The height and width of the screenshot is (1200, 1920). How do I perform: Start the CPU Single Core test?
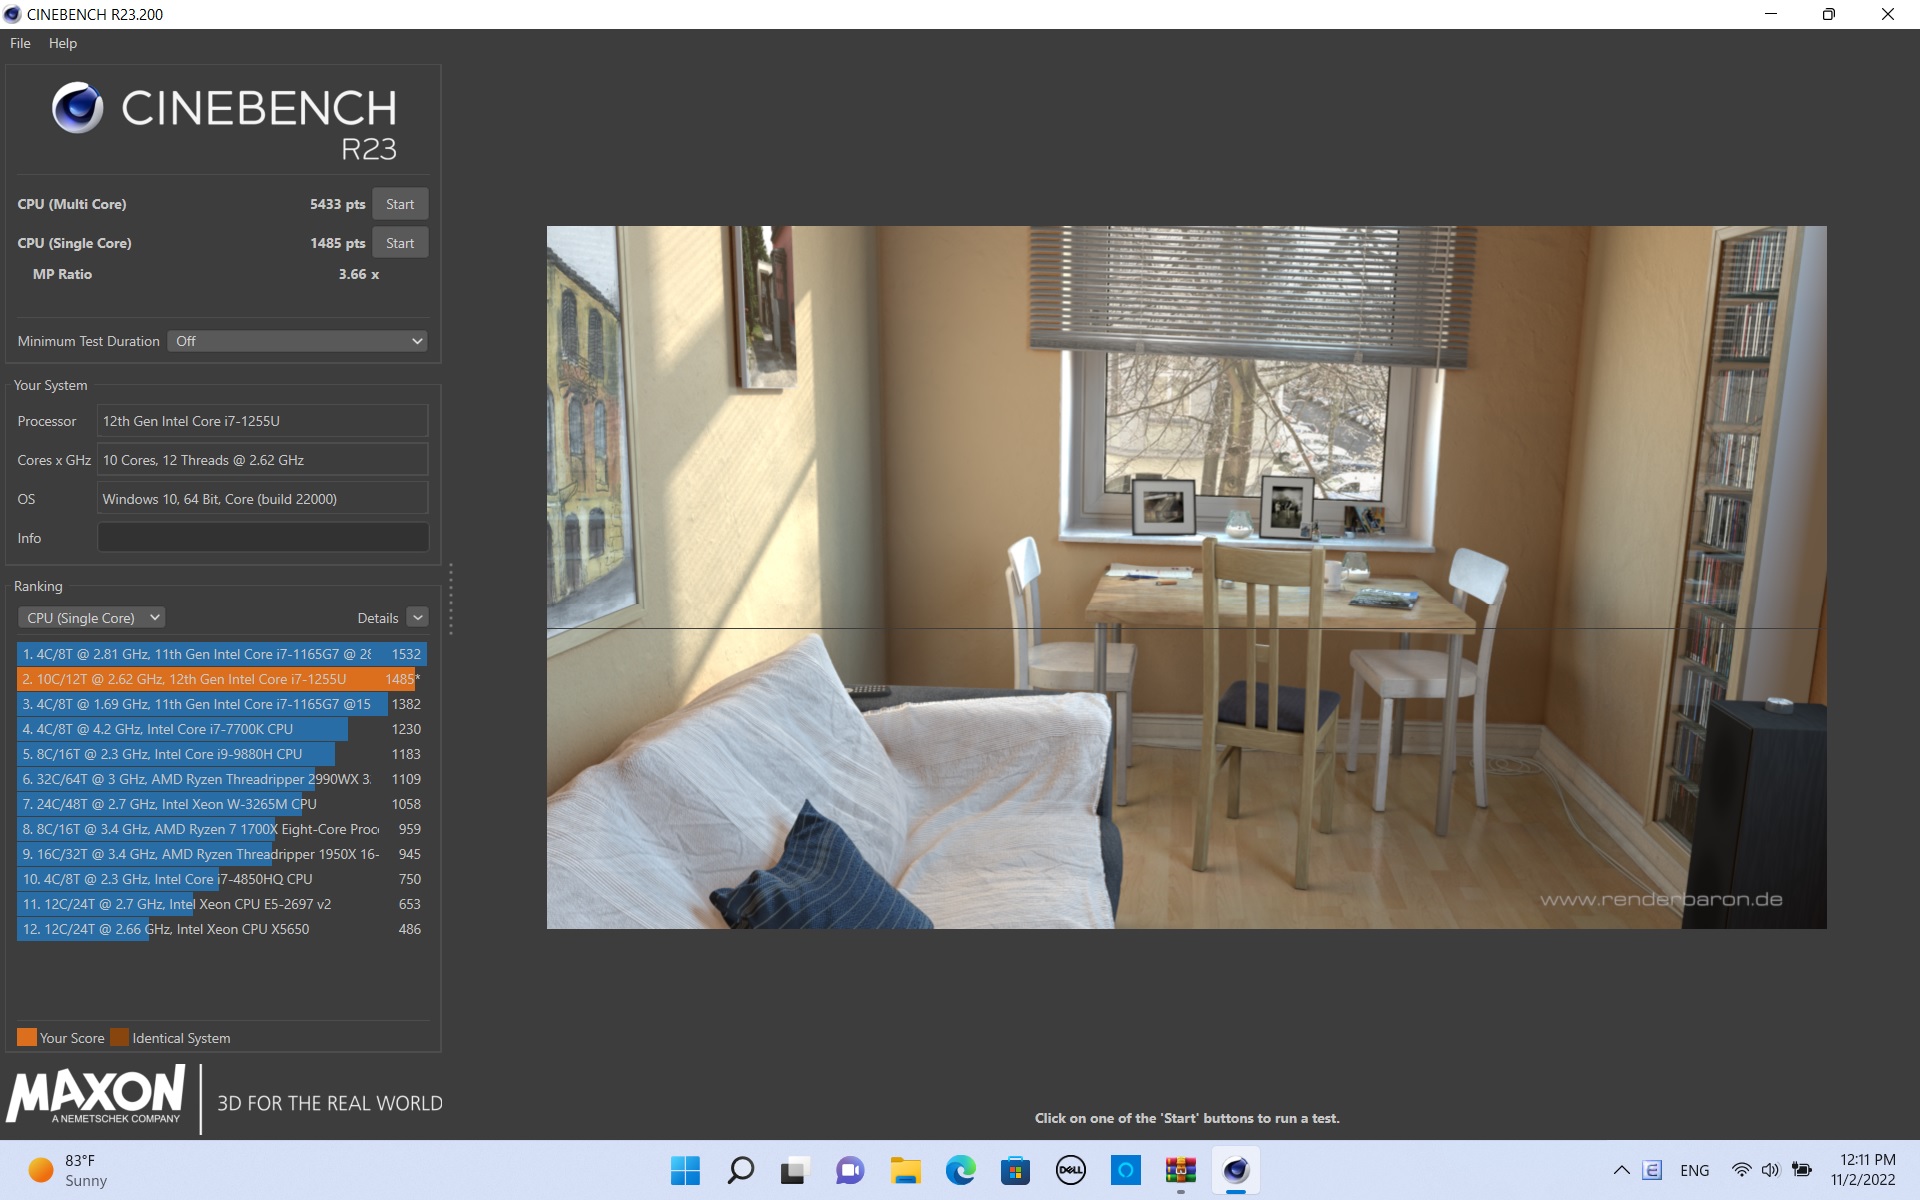coord(400,243)
